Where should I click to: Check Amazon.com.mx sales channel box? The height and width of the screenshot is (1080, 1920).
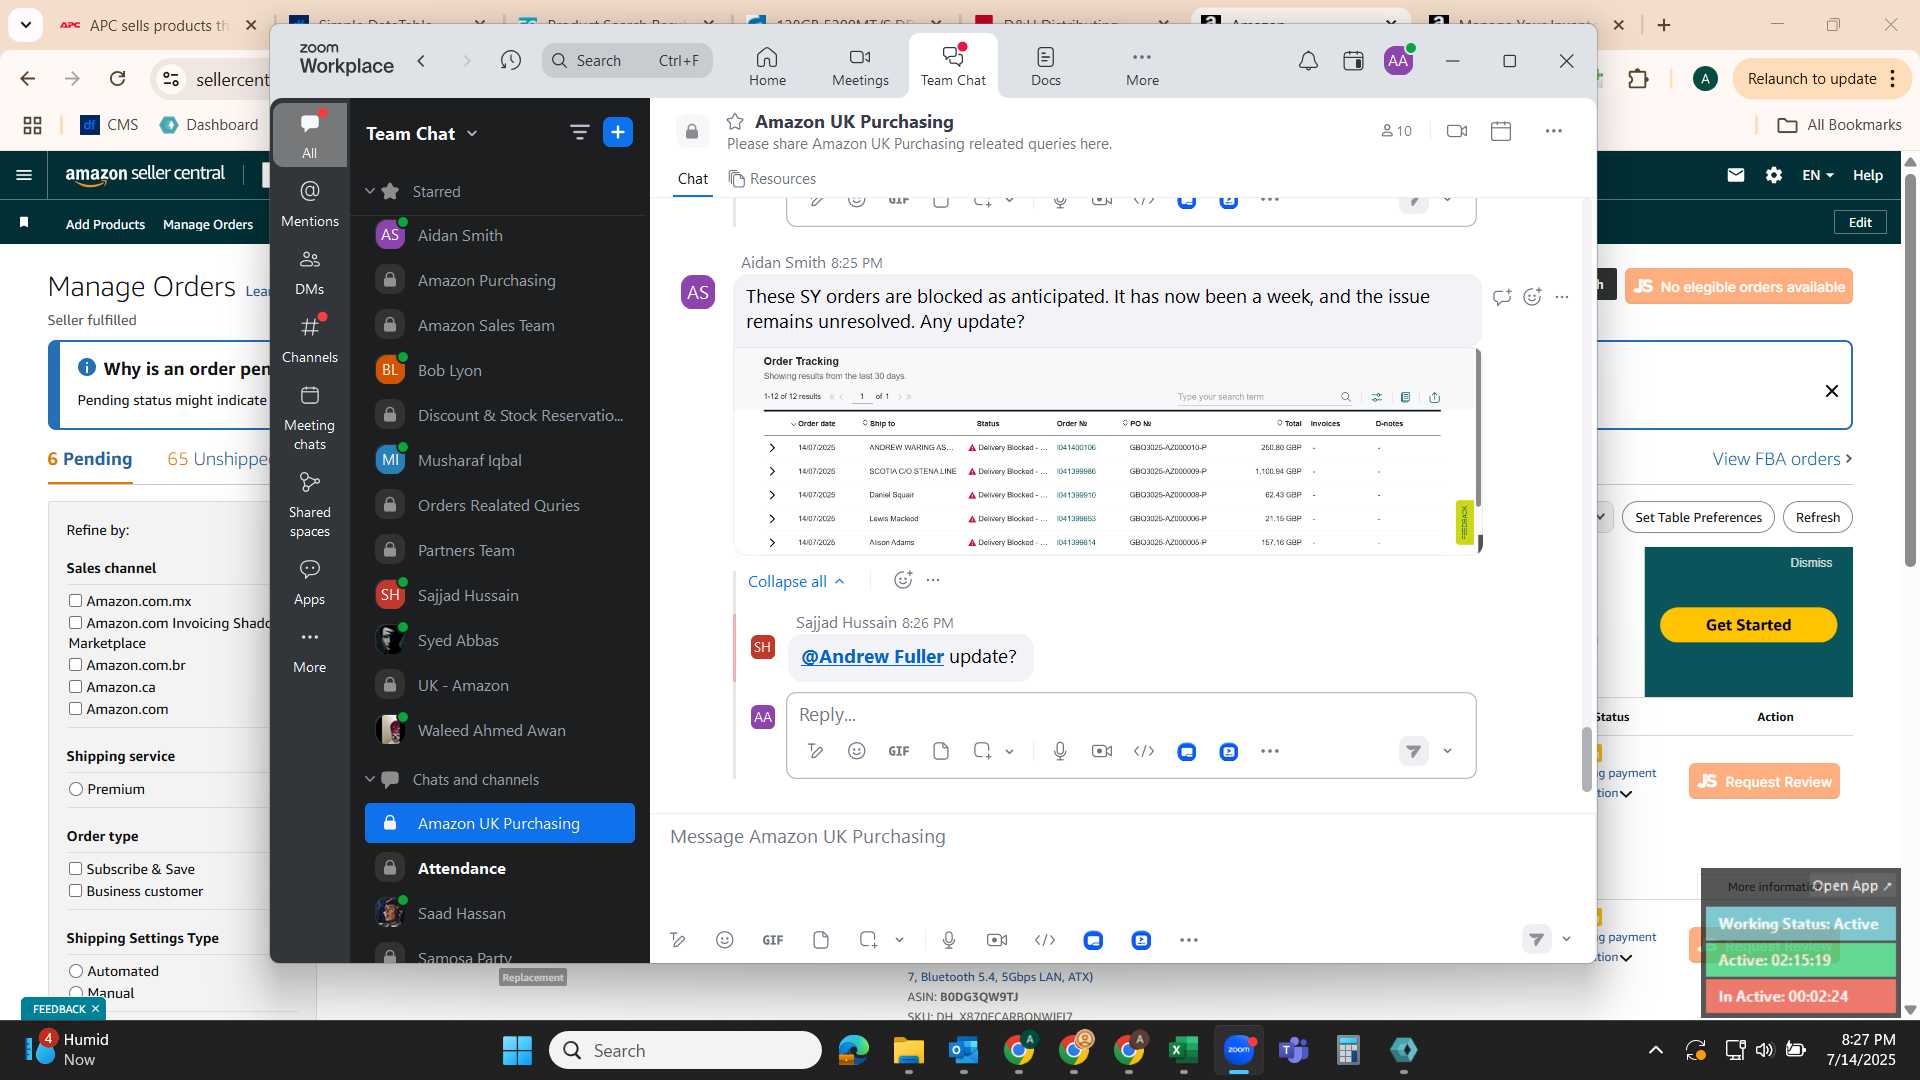(75, 601)
